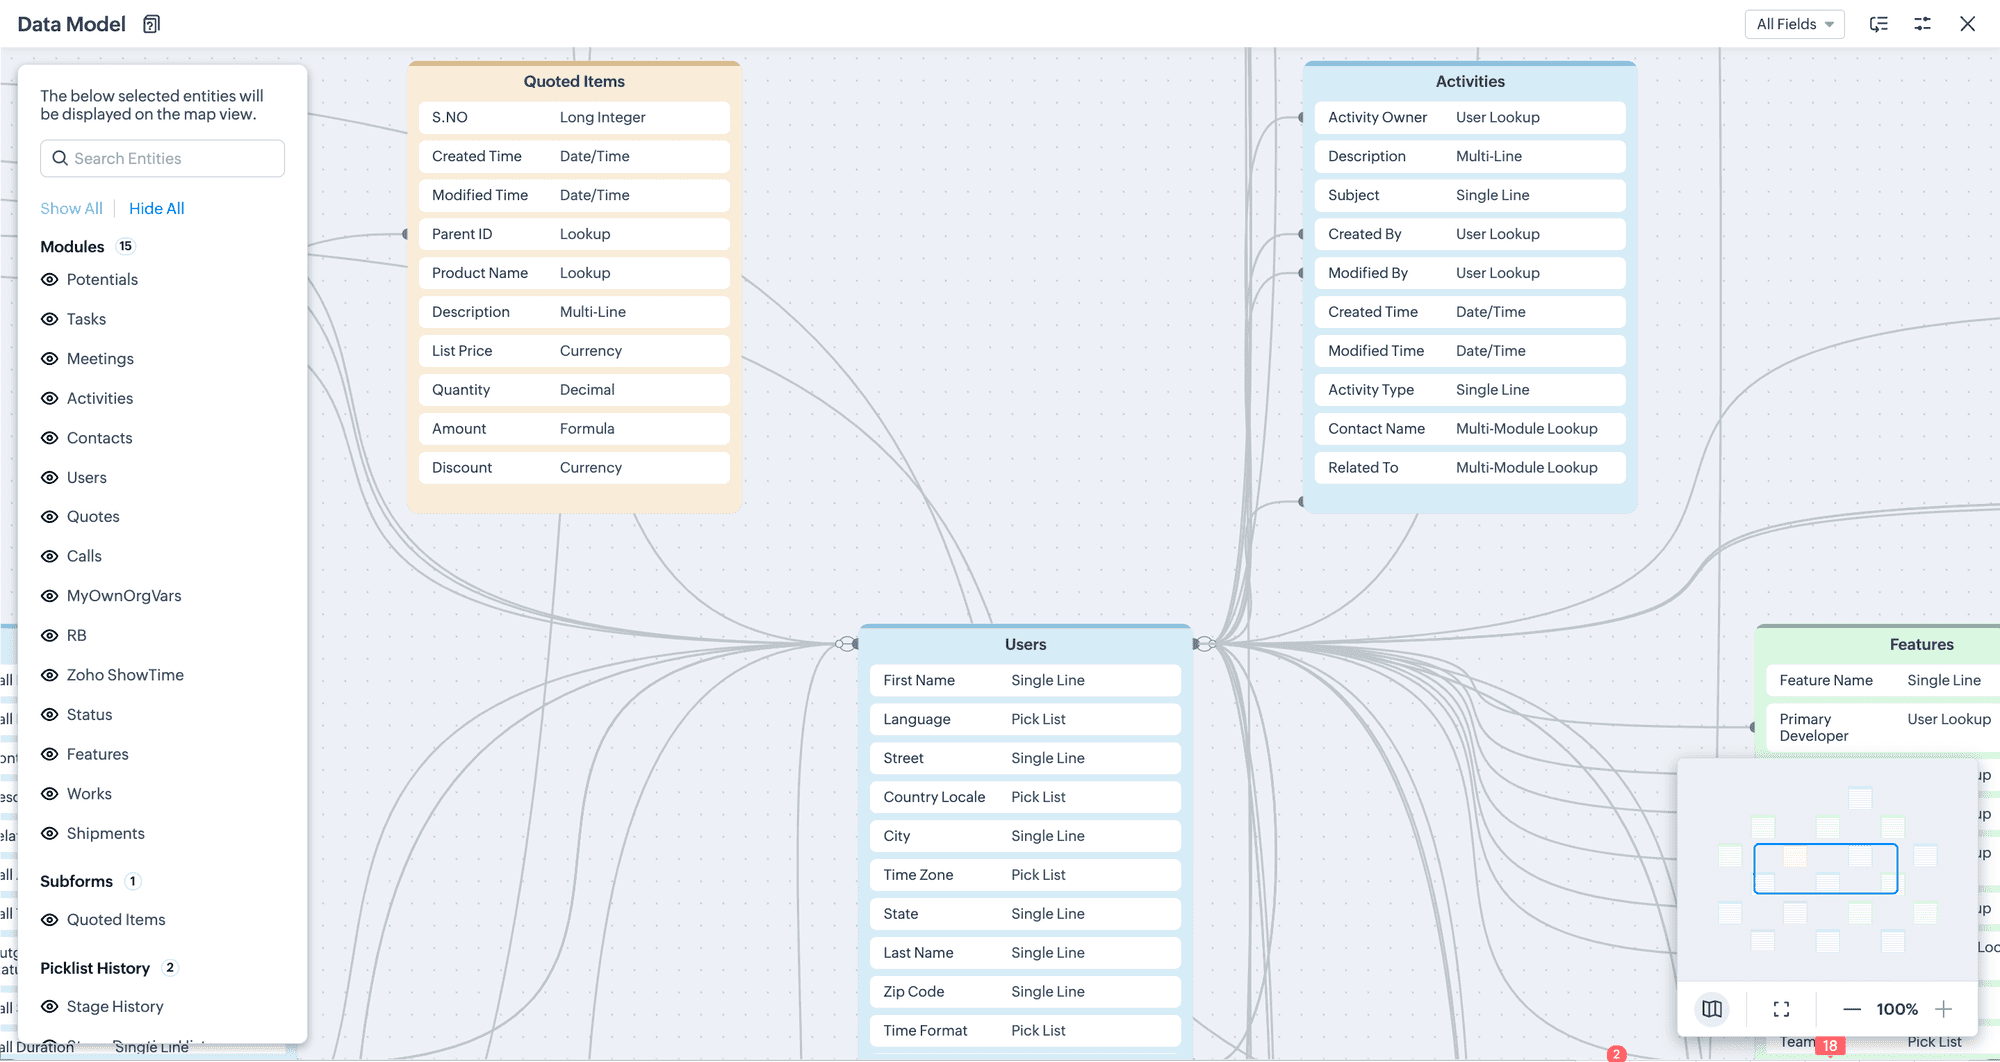
Task: Expand the left connector node of Users
Action: (x=845, y=644)
